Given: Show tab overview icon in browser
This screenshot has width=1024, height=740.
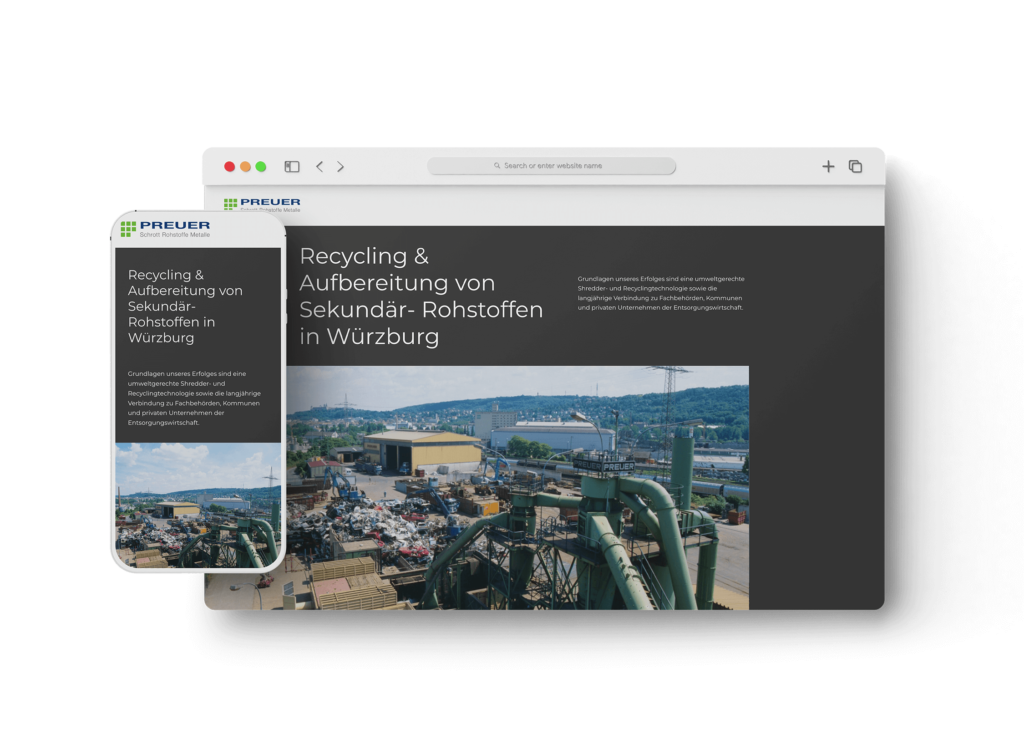Looking at the screenshot, I should click(x=856, y=167).
